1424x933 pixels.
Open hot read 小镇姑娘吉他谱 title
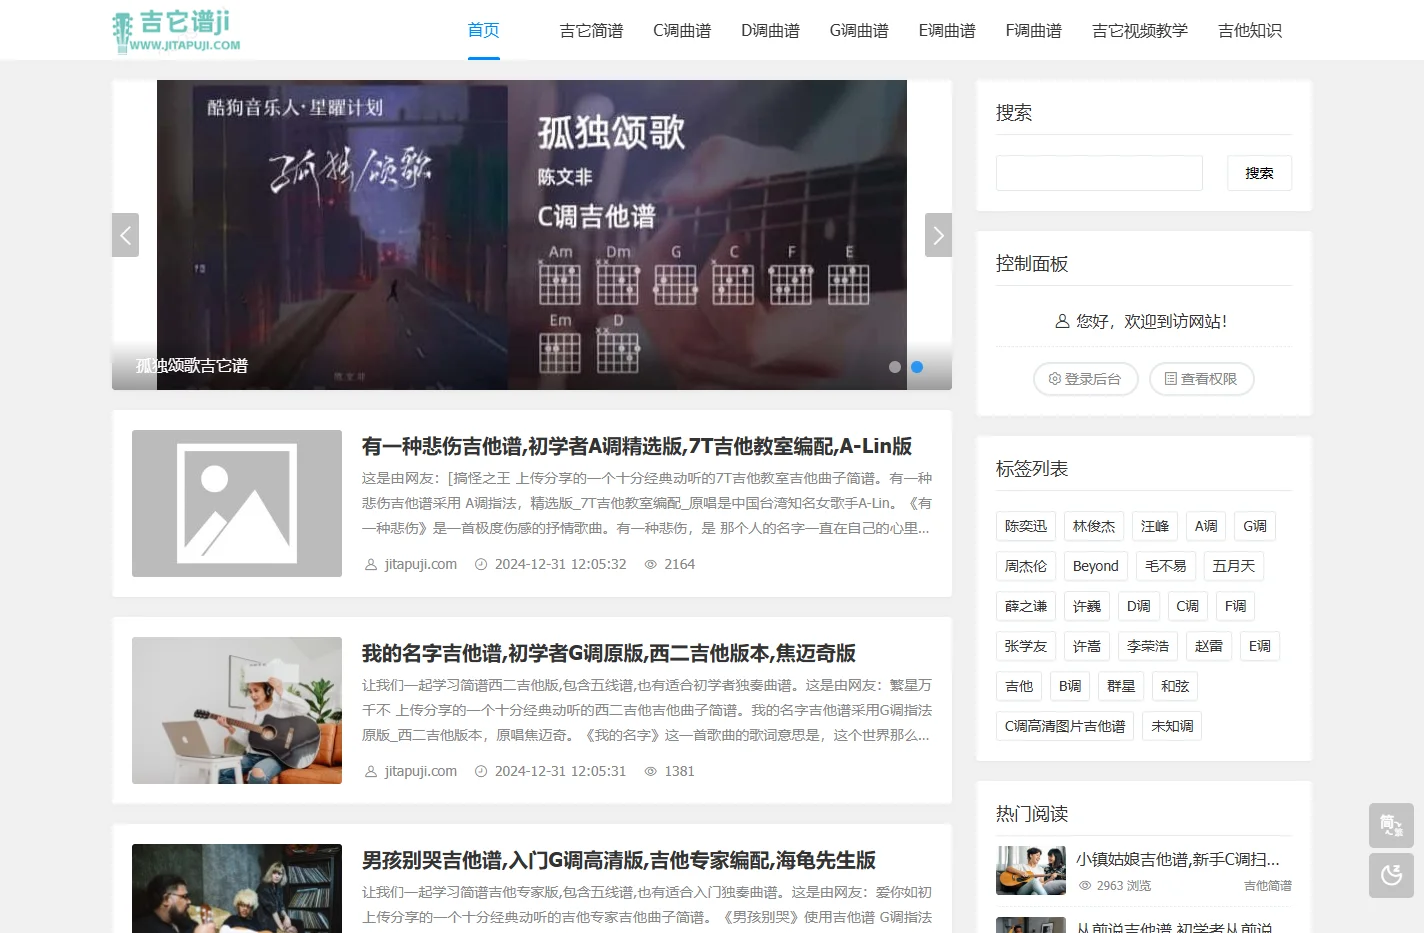click(1178, 859)
